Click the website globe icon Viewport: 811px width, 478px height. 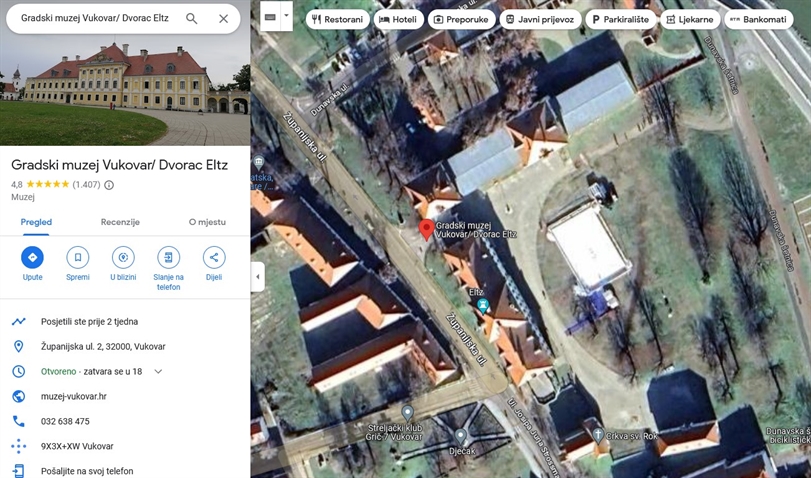19,396
